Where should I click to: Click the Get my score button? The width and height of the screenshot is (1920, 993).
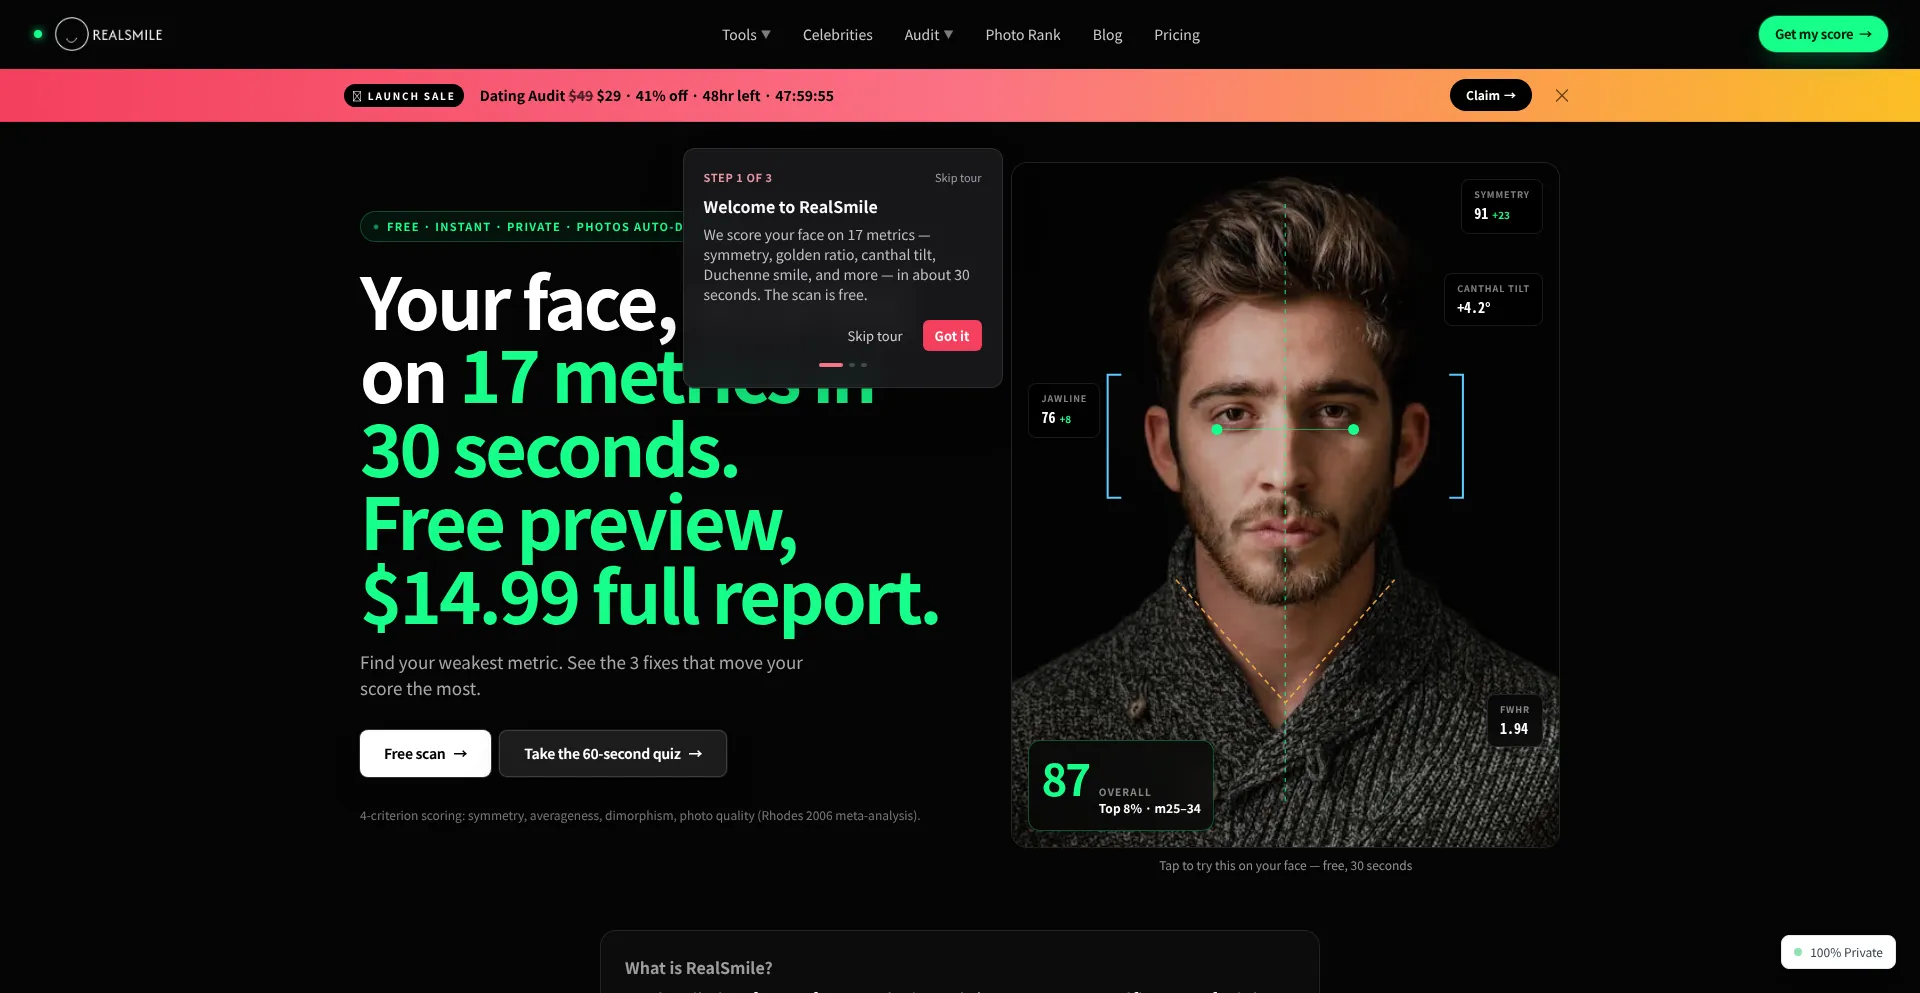point(1823,34)
